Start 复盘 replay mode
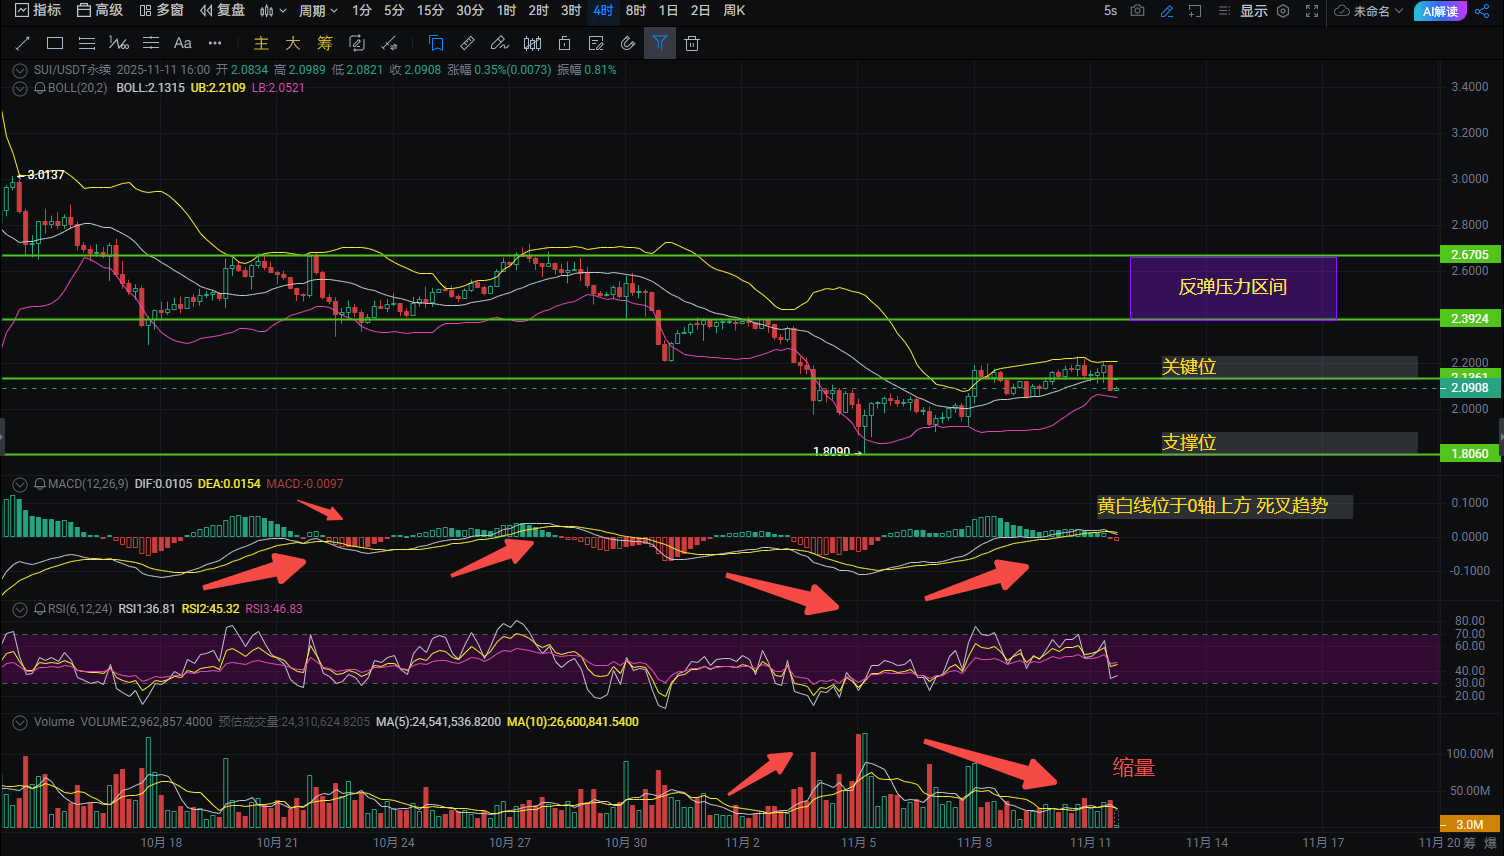 pyautogui.click(x=222, y=10)
